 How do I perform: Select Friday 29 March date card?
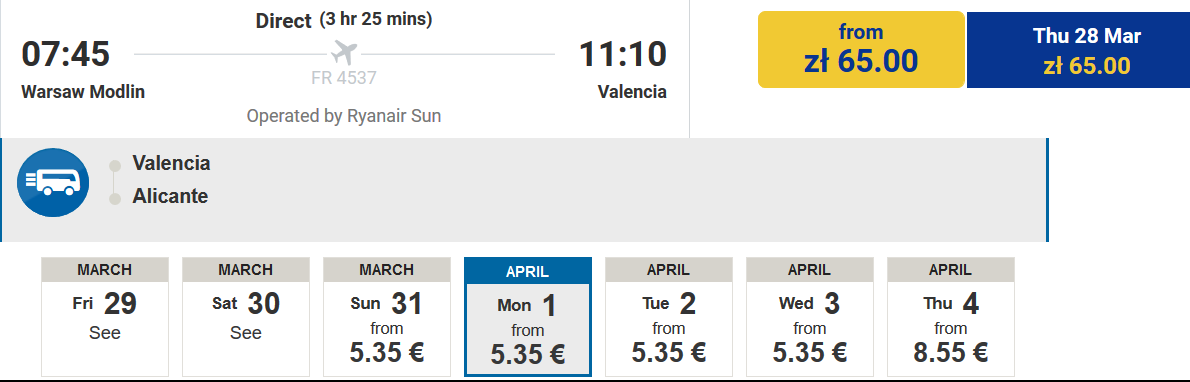[x=105, y=317]
